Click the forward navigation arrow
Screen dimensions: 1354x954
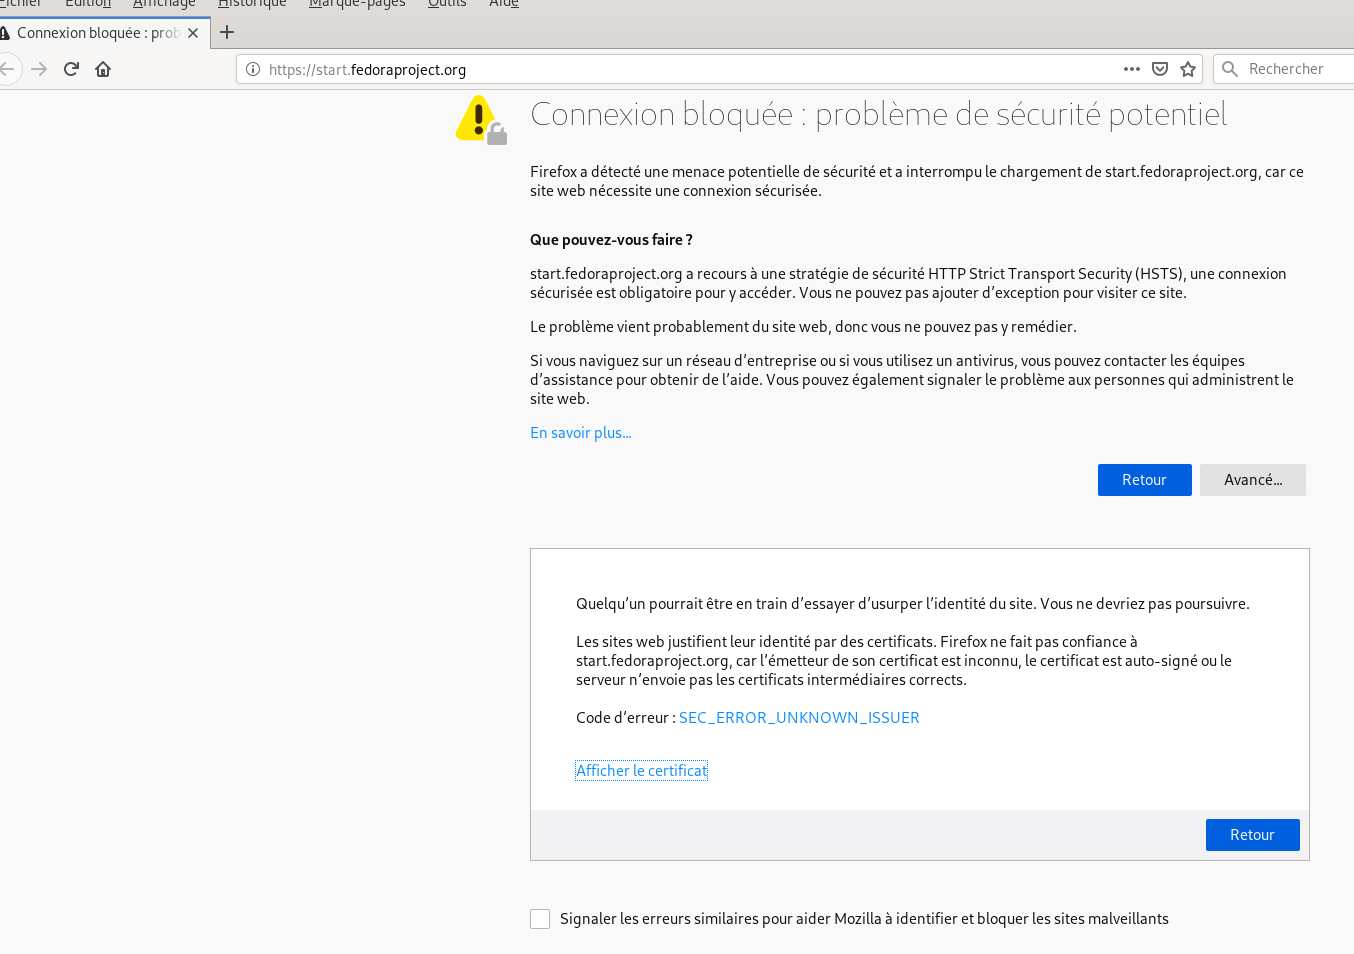[x=39, y=69]
